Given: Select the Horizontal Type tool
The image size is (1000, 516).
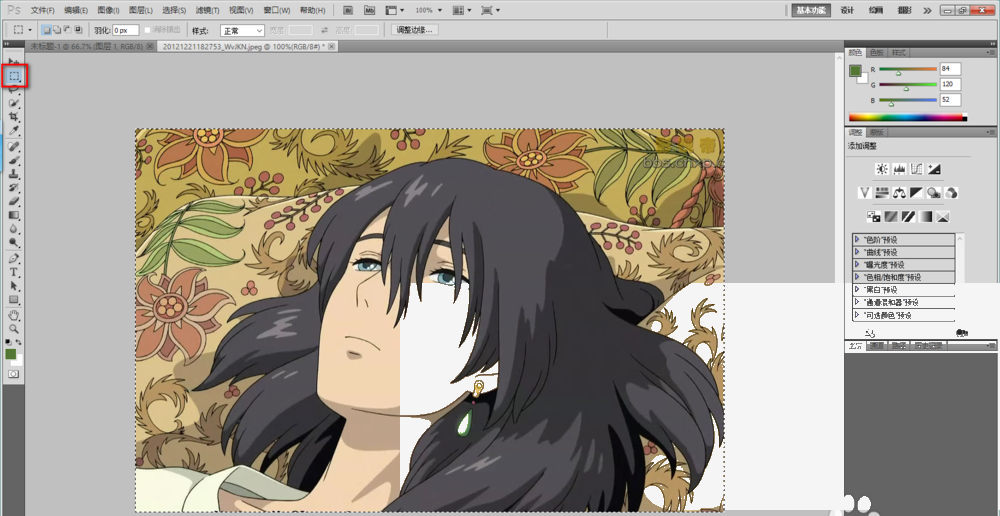Looking at the screenshot, I should pos(14,272).
